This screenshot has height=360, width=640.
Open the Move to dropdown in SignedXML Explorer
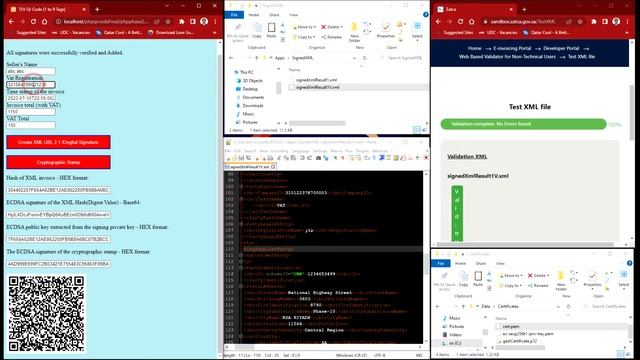pos(304,27)
